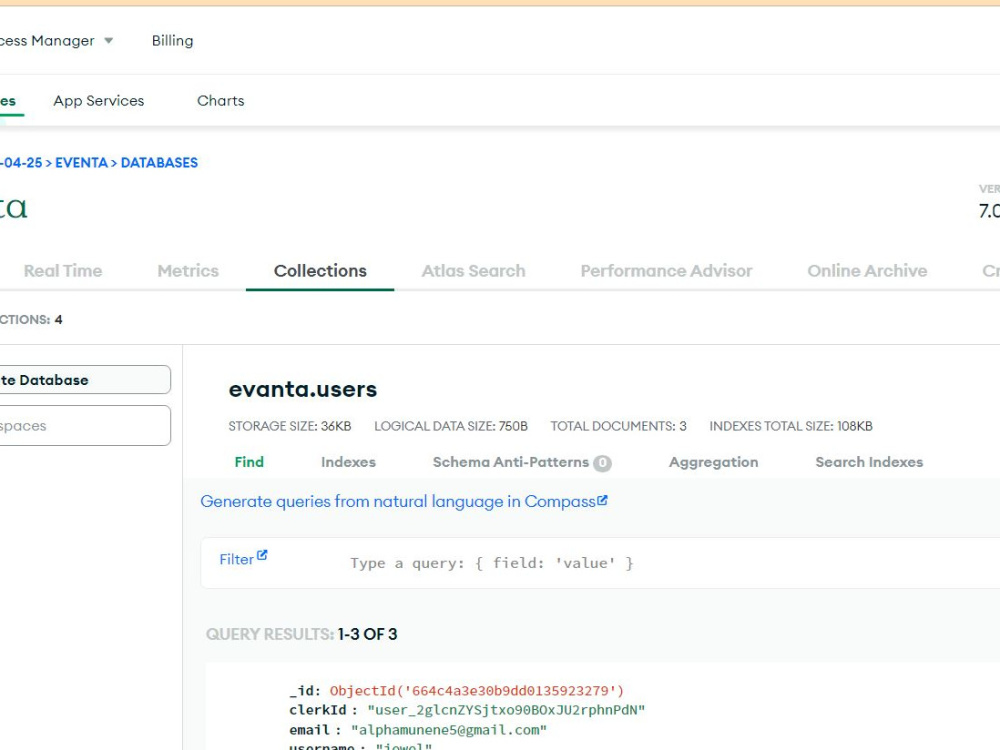Click external link icon beside Filter
The image size is (1000, 750).
click(x=261, y=555)
